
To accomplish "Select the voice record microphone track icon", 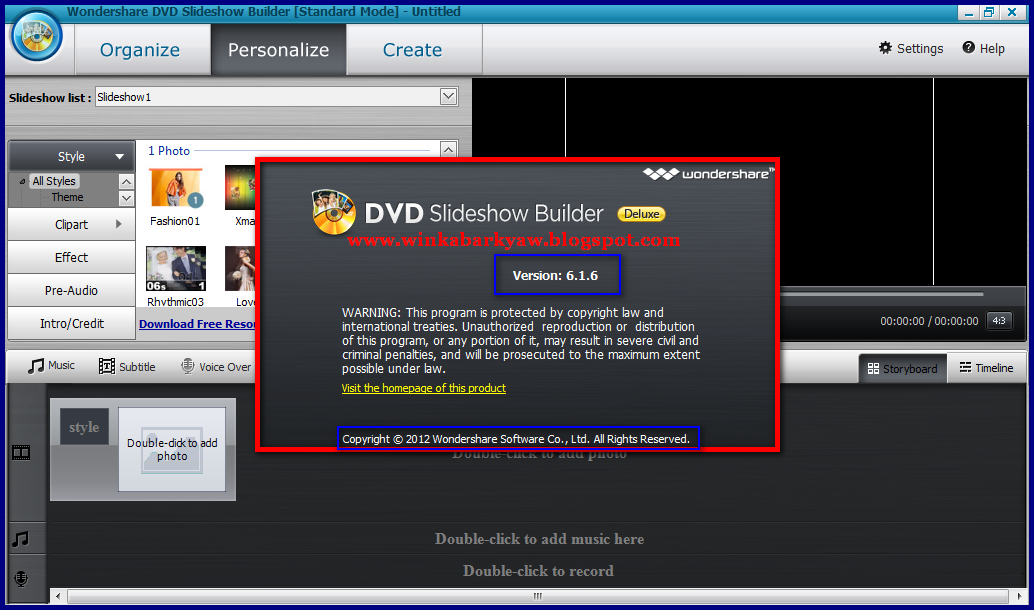I will point(21,579).
